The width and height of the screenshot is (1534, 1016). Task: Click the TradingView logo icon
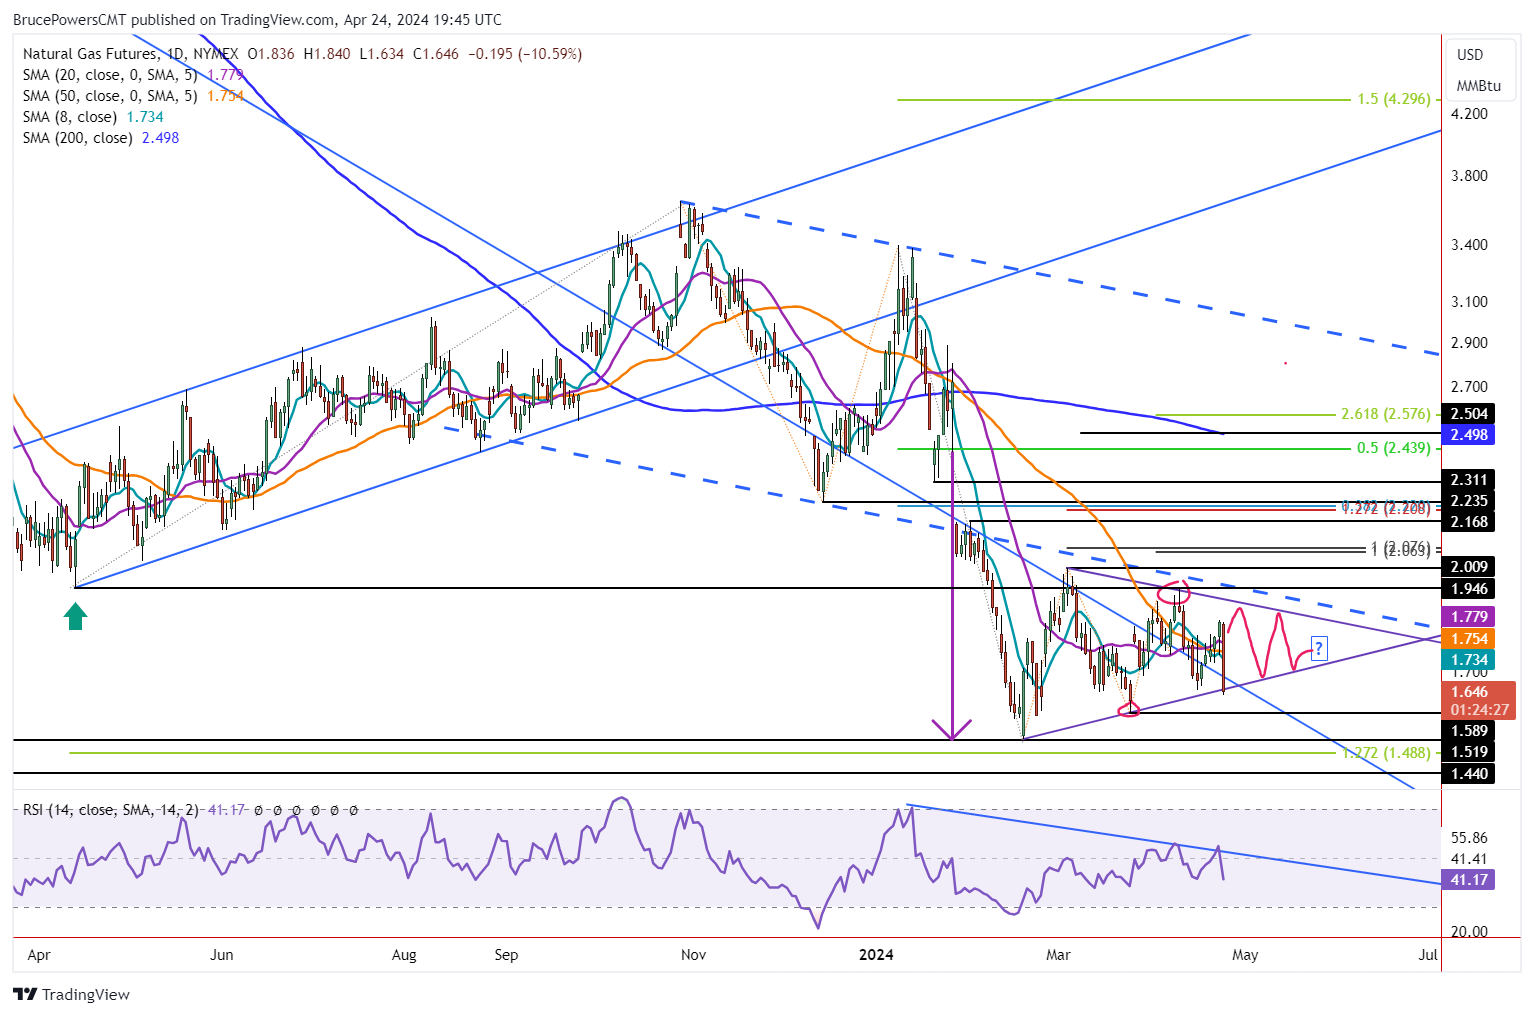pos(25,994)
